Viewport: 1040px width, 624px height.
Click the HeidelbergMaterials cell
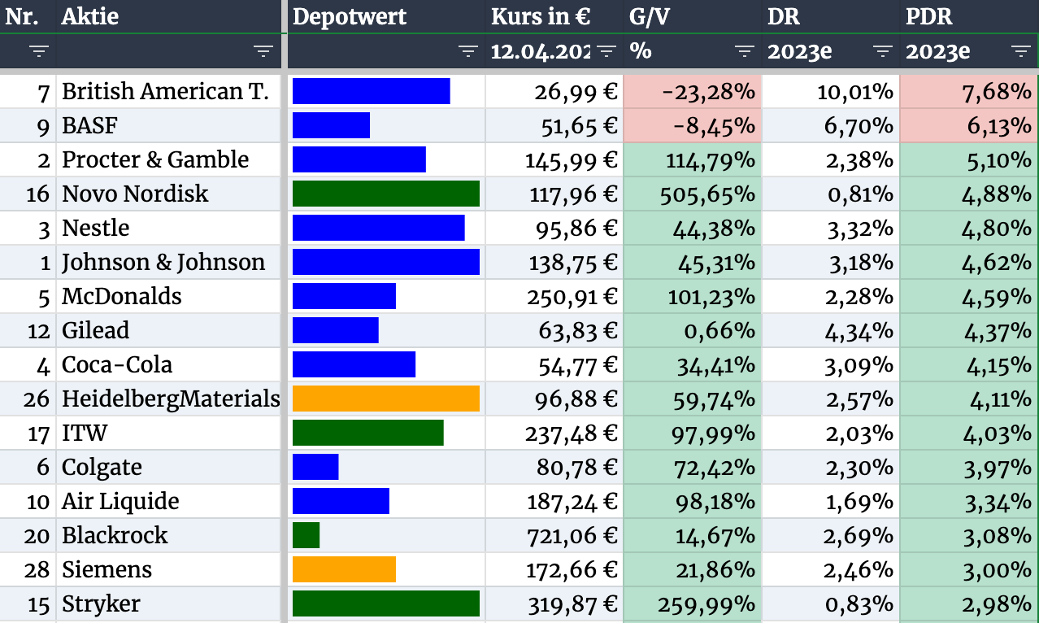(x=169, y=399)
